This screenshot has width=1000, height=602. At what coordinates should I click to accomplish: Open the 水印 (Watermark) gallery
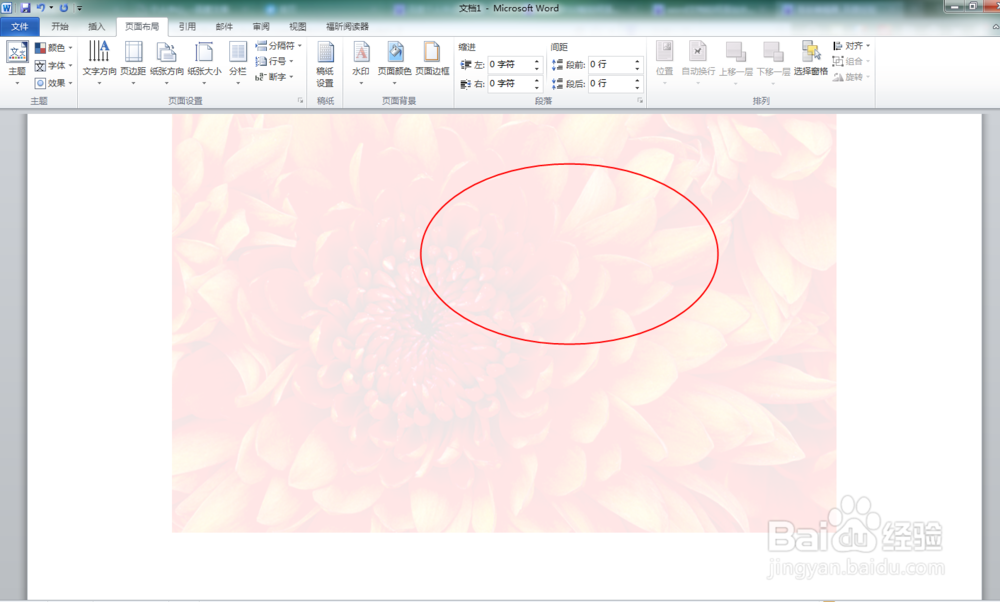point(361,63)
